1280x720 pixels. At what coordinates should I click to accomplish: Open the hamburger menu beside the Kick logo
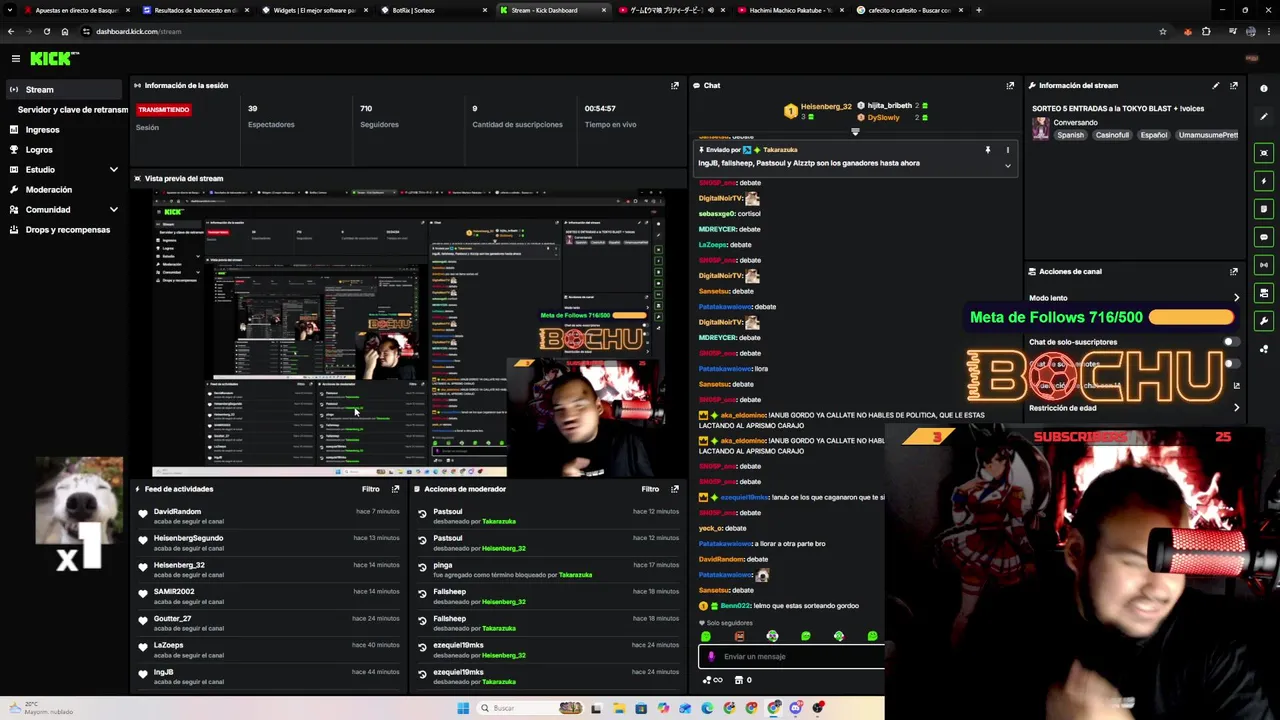(15, 59)
